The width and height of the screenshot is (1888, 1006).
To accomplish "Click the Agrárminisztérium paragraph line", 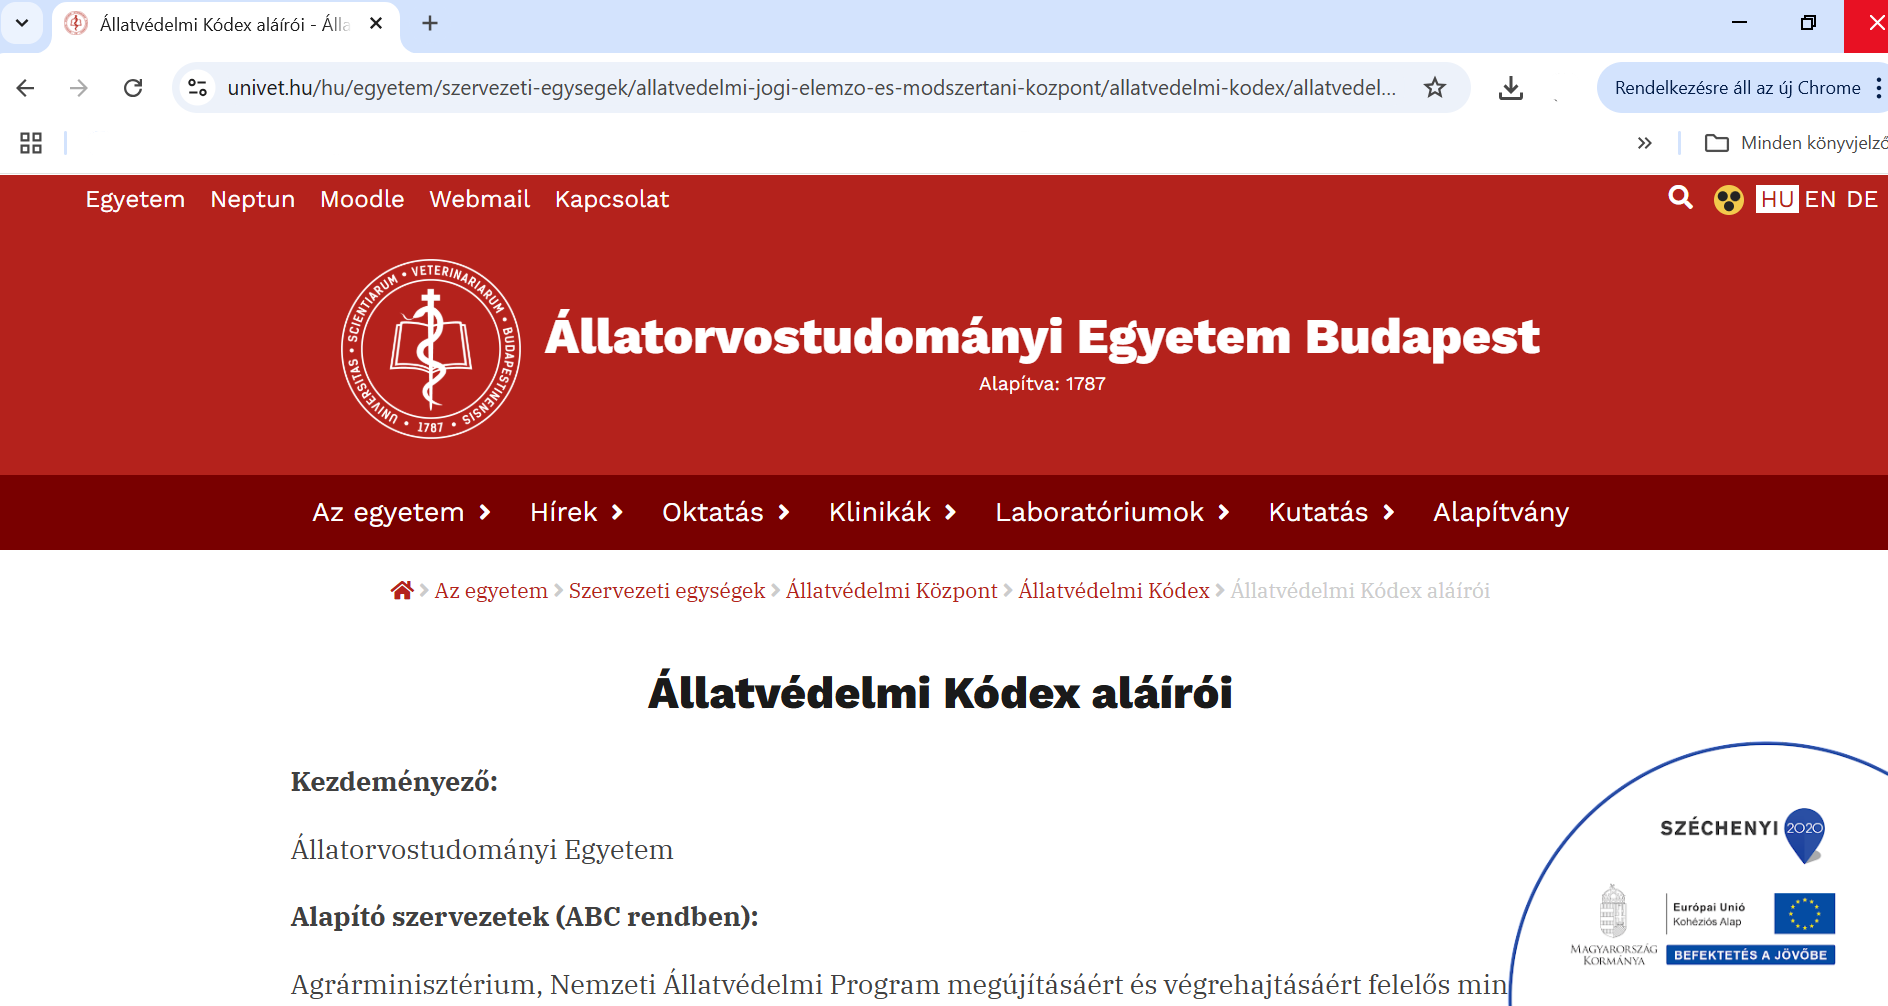I will point(899,985).
